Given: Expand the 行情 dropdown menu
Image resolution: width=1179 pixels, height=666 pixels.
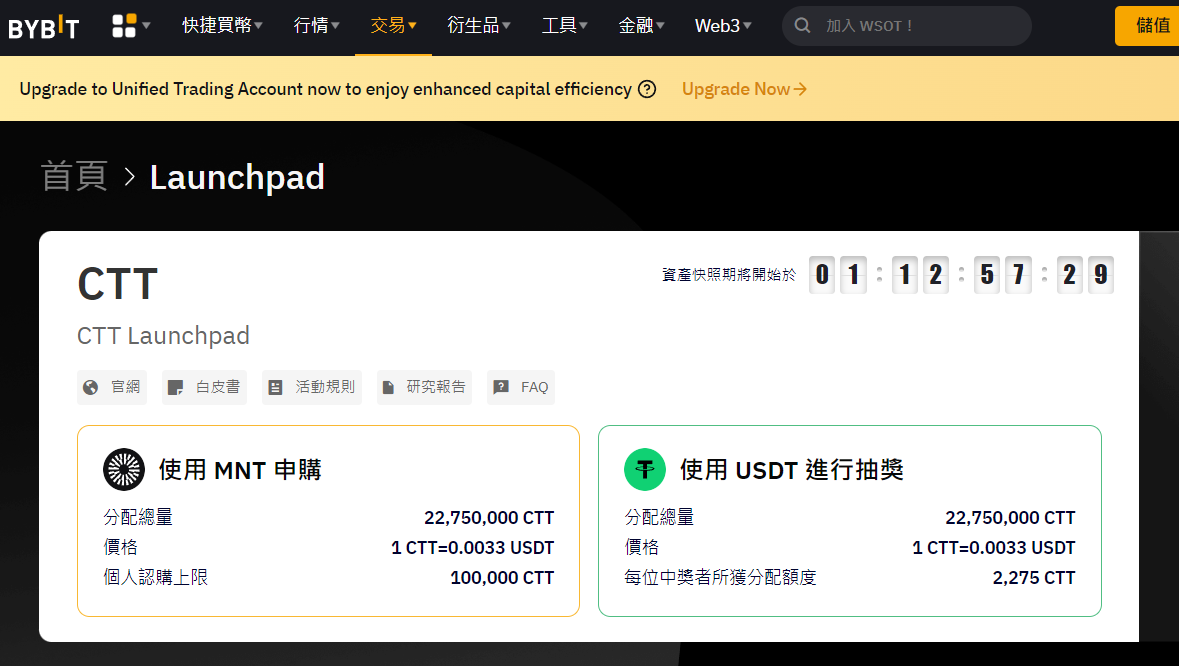Looking at the screenshot, I should 317,26.
